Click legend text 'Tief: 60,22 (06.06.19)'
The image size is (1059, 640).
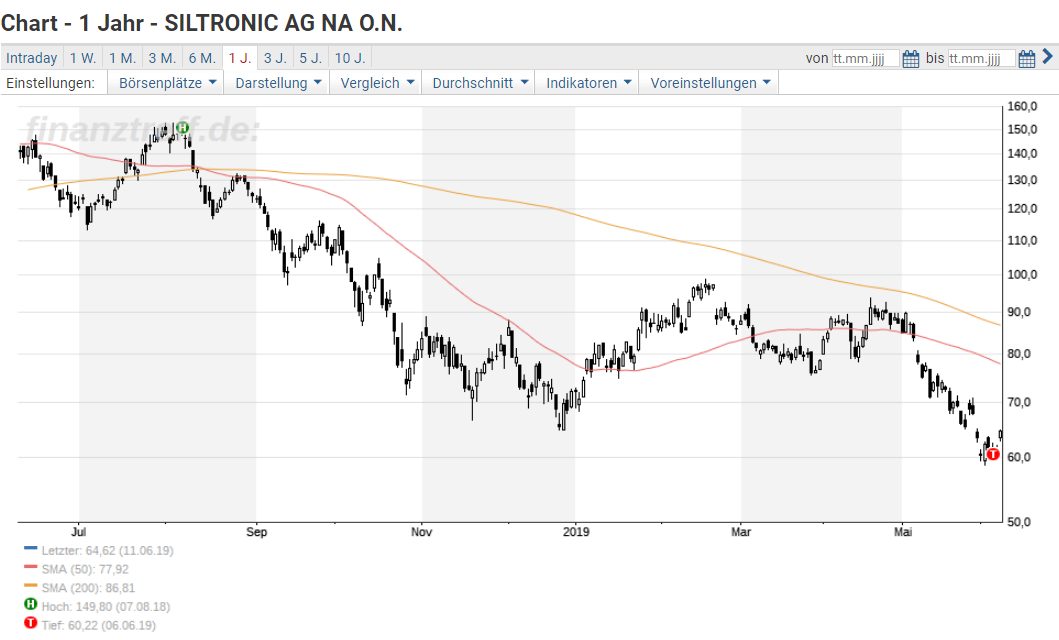[x=99, y=625]
